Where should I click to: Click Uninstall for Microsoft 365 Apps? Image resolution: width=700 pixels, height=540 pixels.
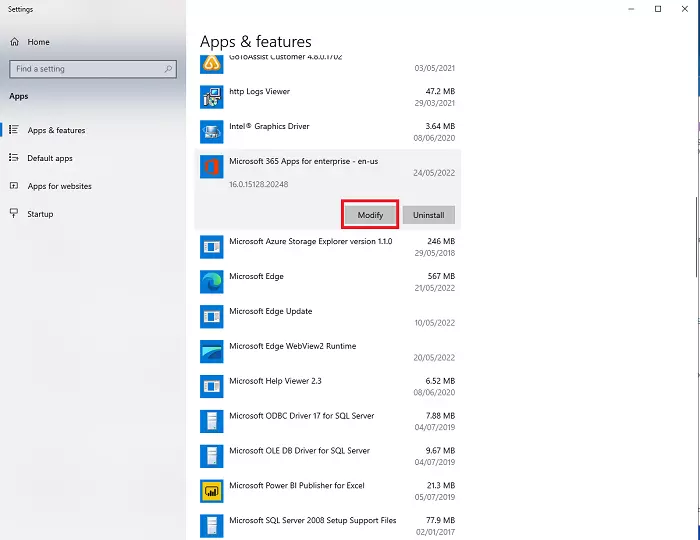(x=429, y=215)
